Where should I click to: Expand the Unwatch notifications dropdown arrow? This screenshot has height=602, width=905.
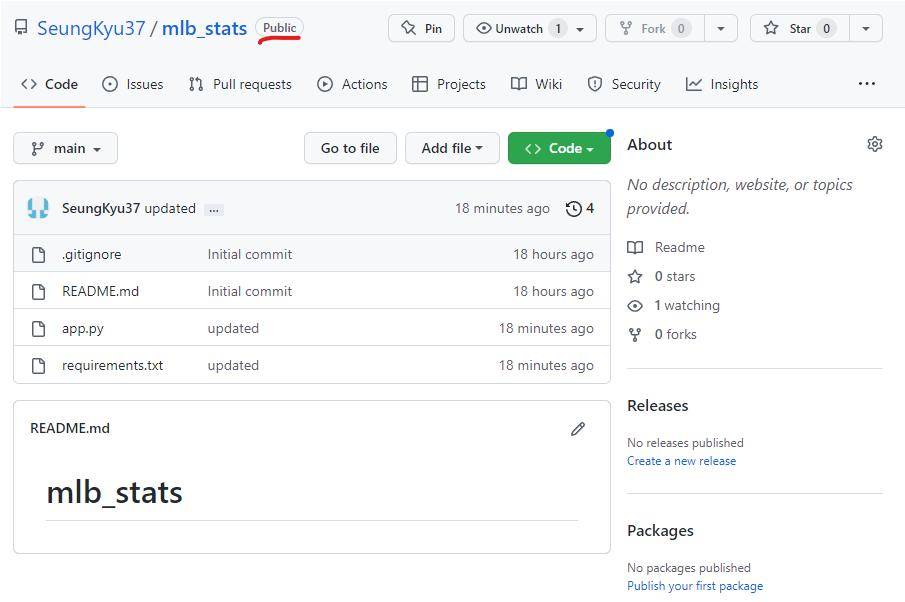(x=581, y=29)
